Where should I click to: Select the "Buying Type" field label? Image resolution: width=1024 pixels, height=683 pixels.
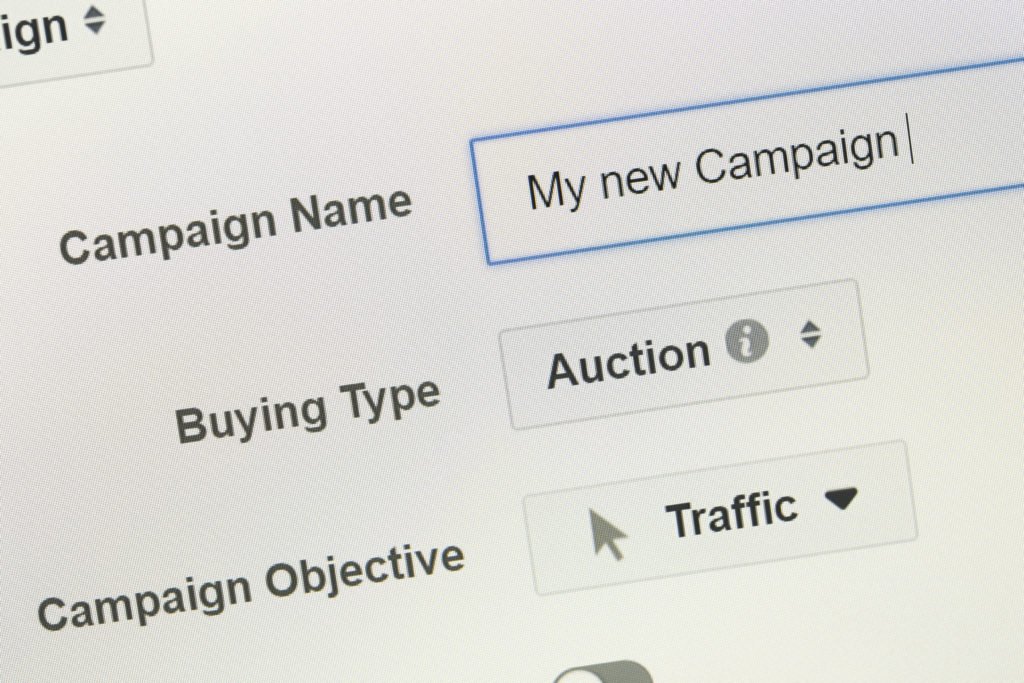coord(308,412)
